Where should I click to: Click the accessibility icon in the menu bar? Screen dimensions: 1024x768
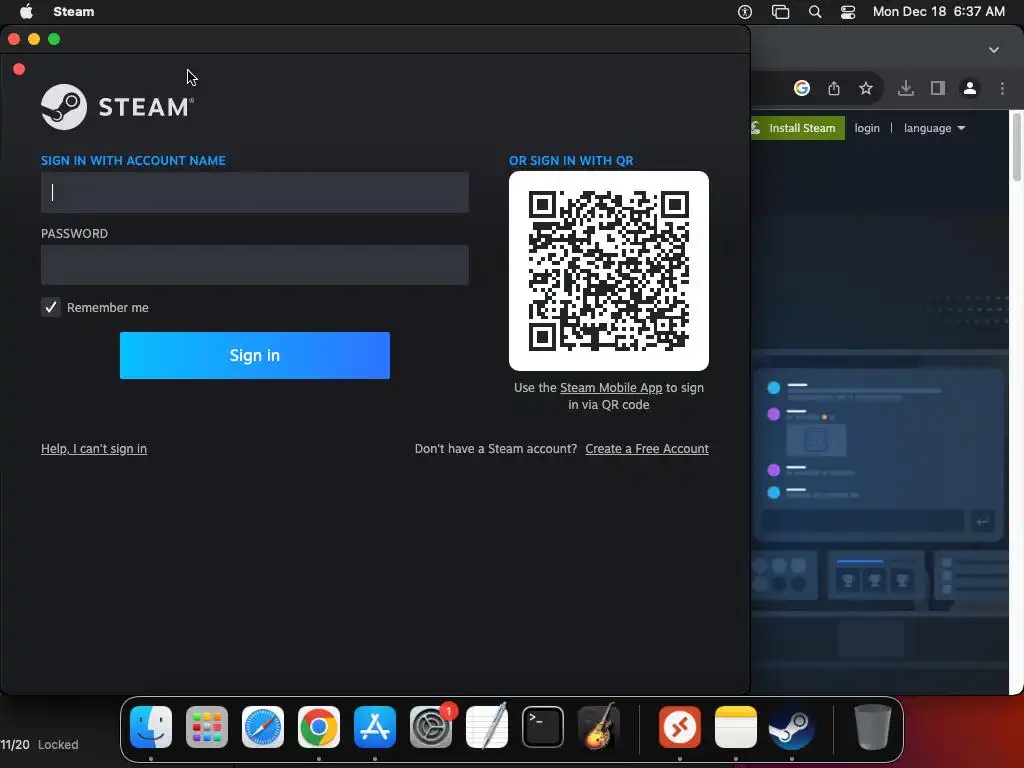(x=745, y=12)
